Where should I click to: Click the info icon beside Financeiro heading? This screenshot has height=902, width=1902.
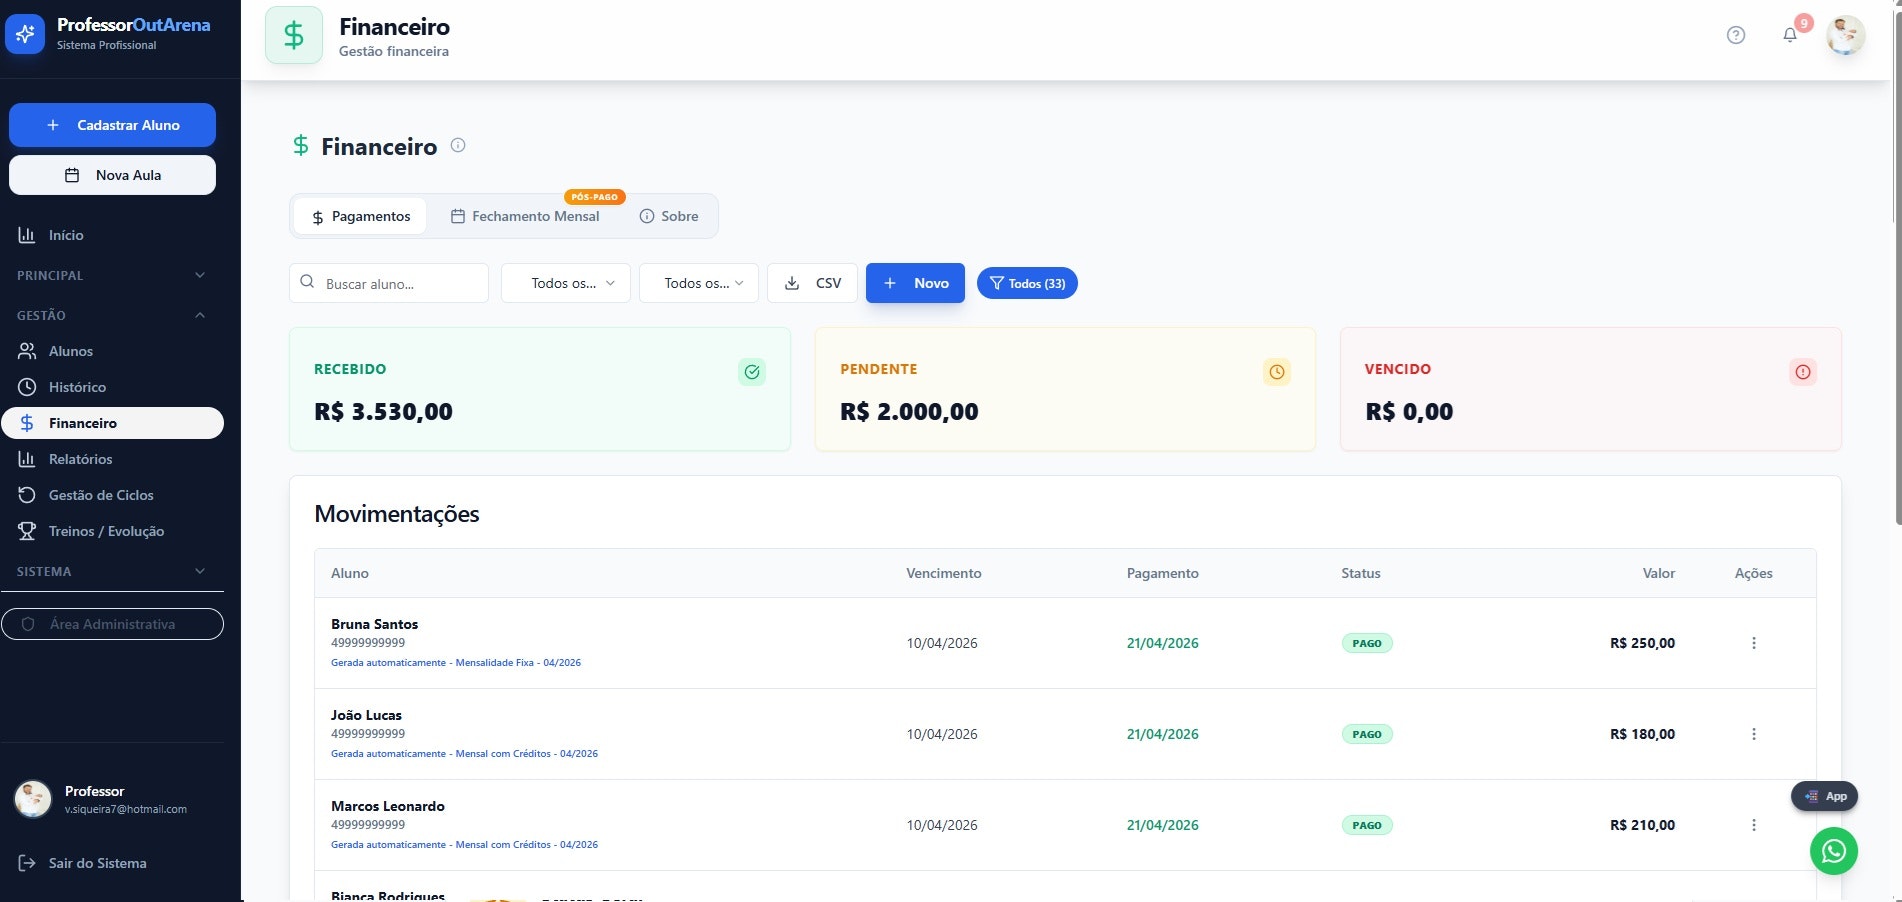458,145
